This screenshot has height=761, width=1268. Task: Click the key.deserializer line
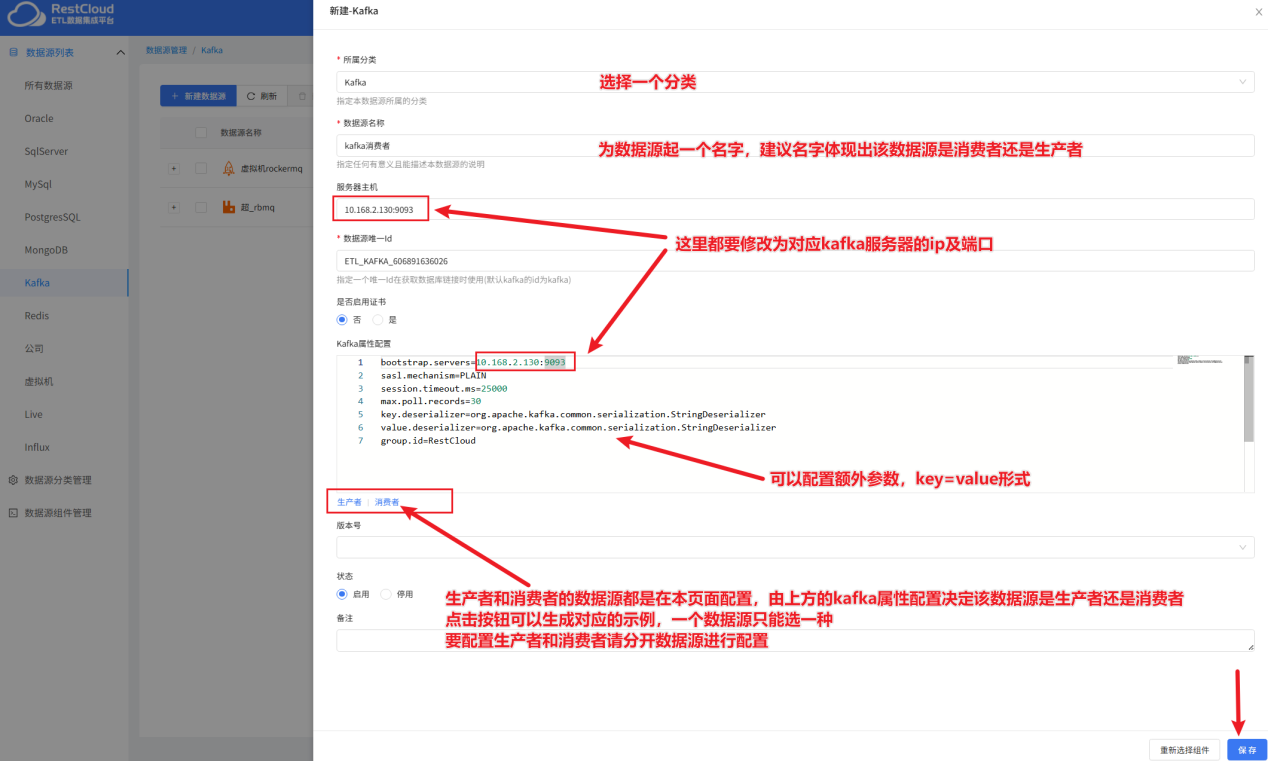tap(573, 414)
